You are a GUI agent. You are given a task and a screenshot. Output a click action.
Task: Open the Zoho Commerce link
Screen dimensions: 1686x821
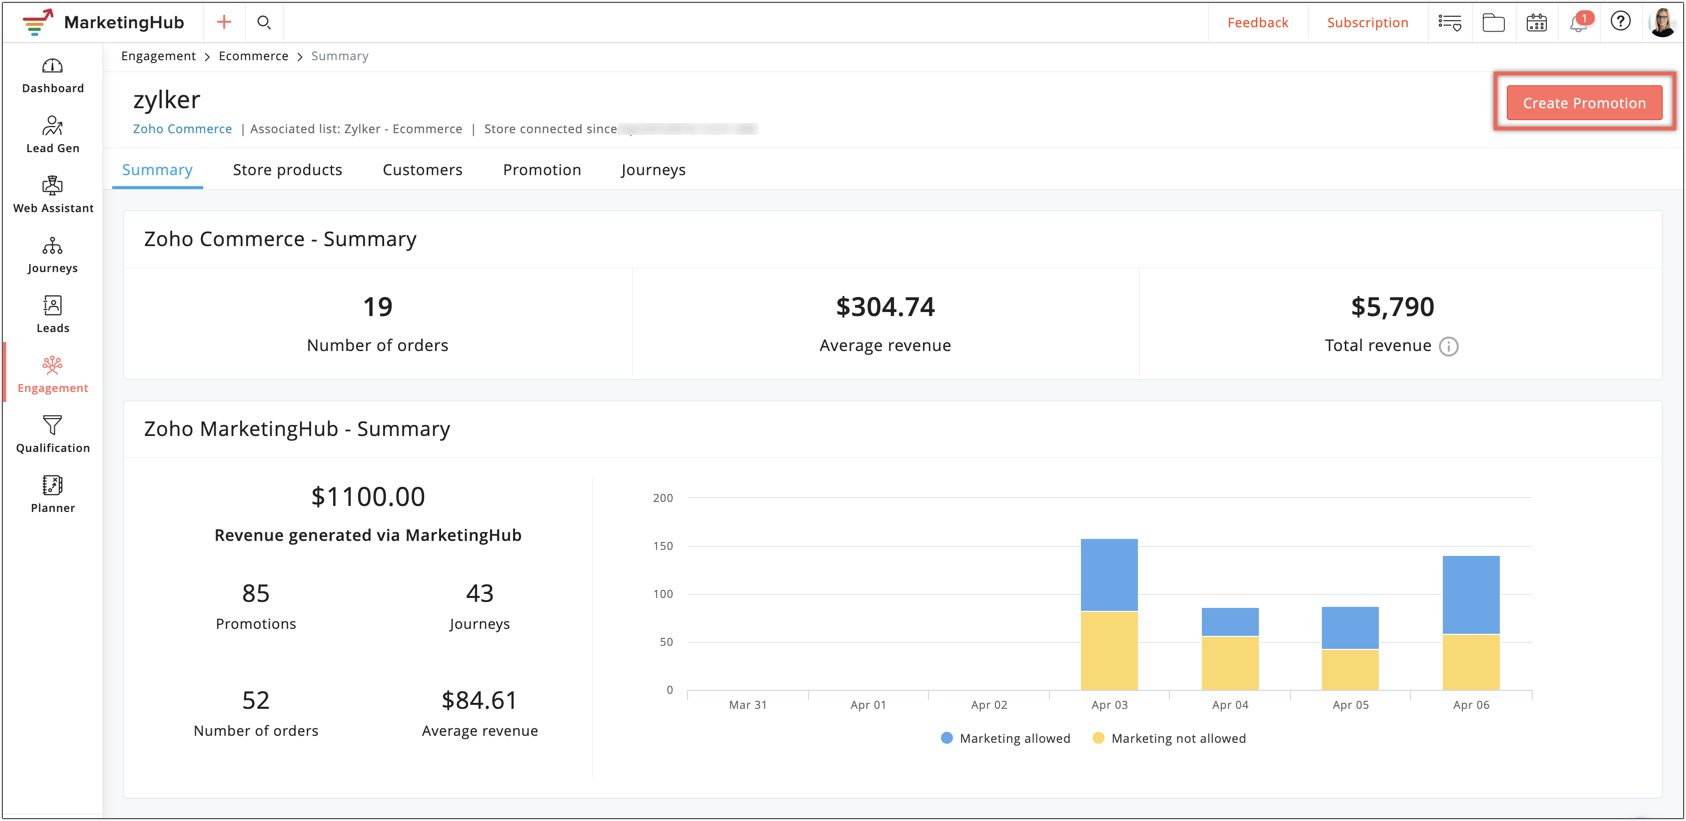[182, 129]
